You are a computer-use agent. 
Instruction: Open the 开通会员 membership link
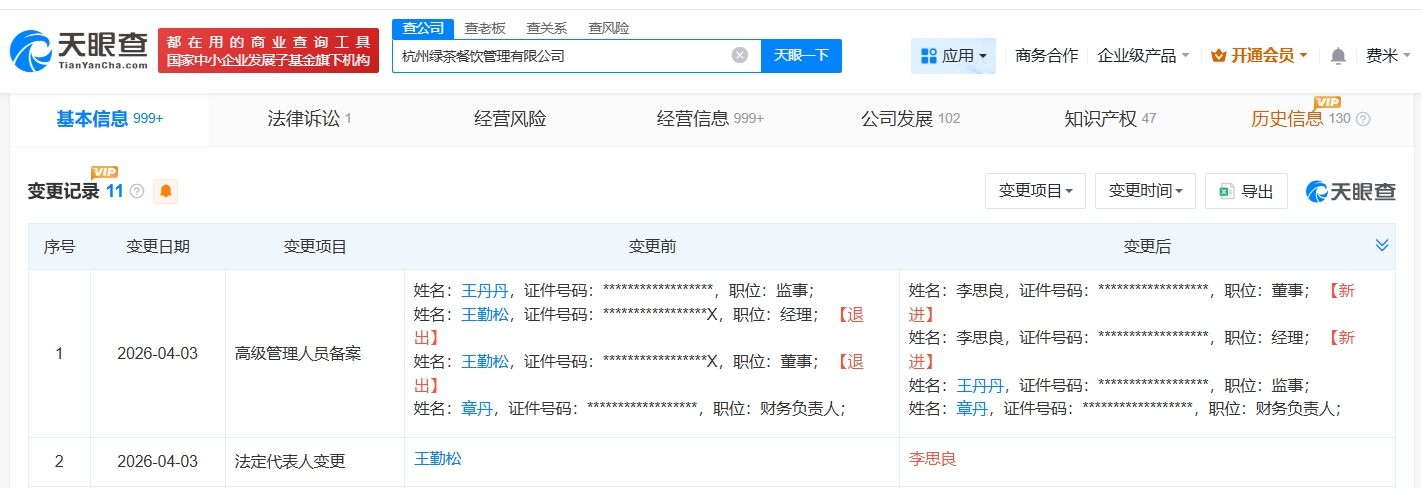1259,56
